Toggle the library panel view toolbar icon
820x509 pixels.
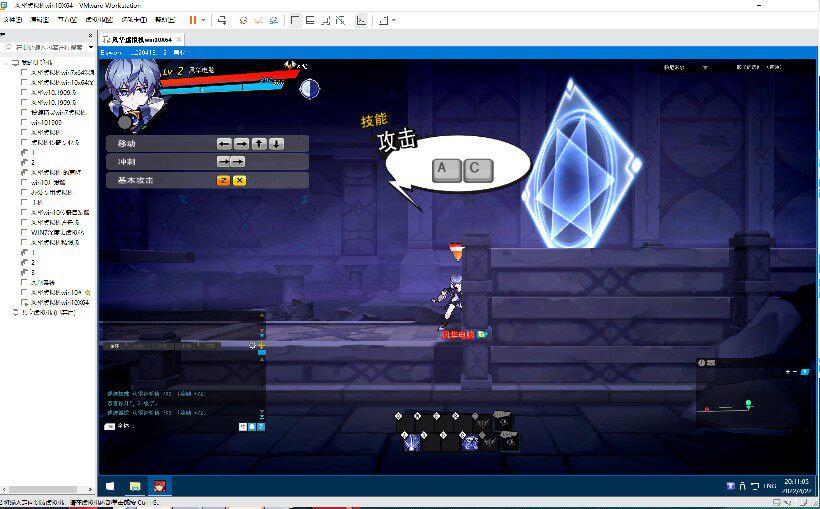[x=295, y=20]
